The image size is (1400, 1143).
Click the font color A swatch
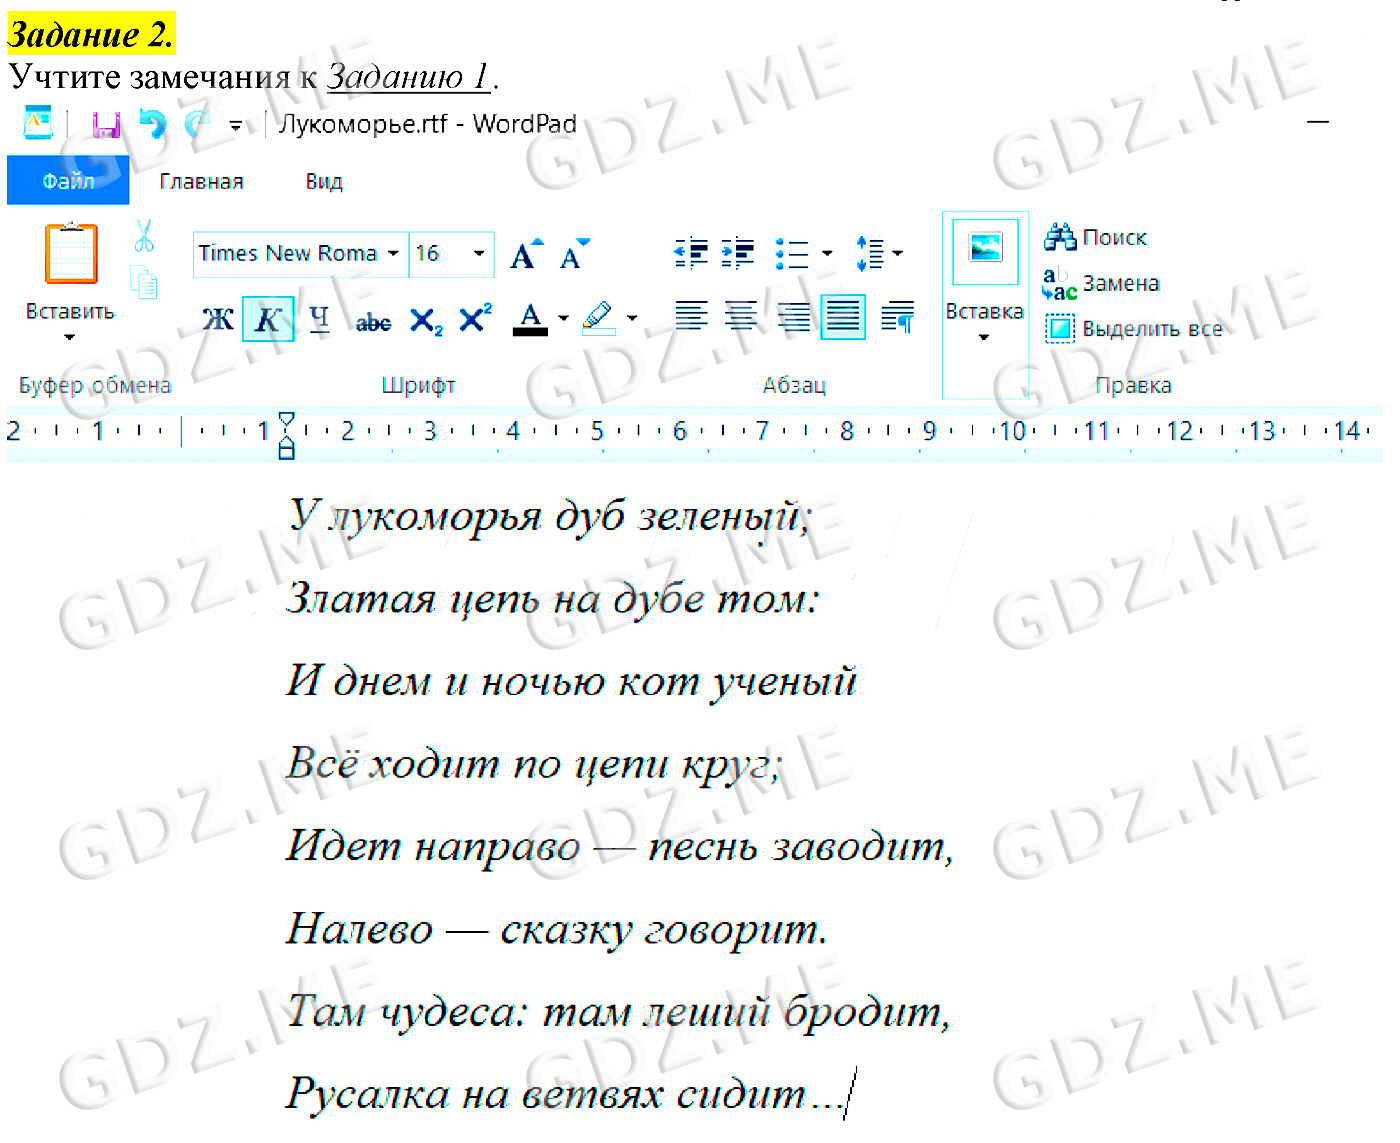pos(530,320)
